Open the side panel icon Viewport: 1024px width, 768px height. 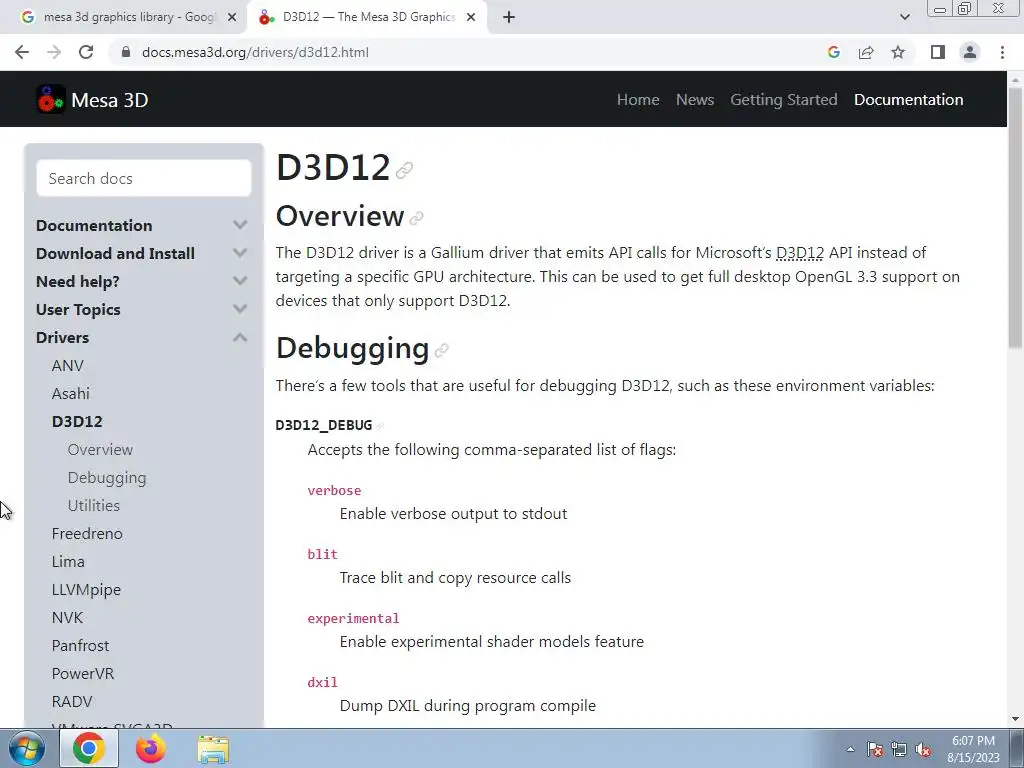point(938,52)
